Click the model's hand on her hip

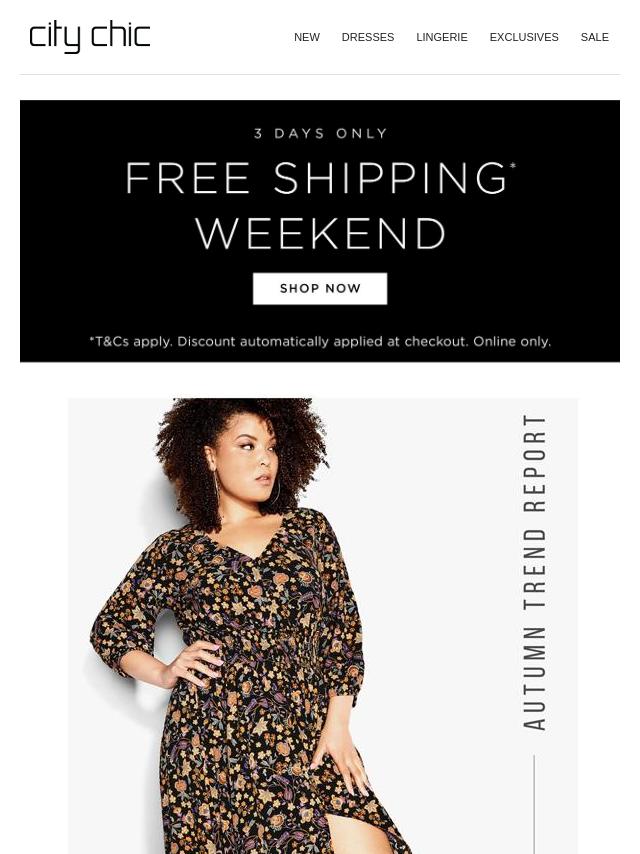193,662
